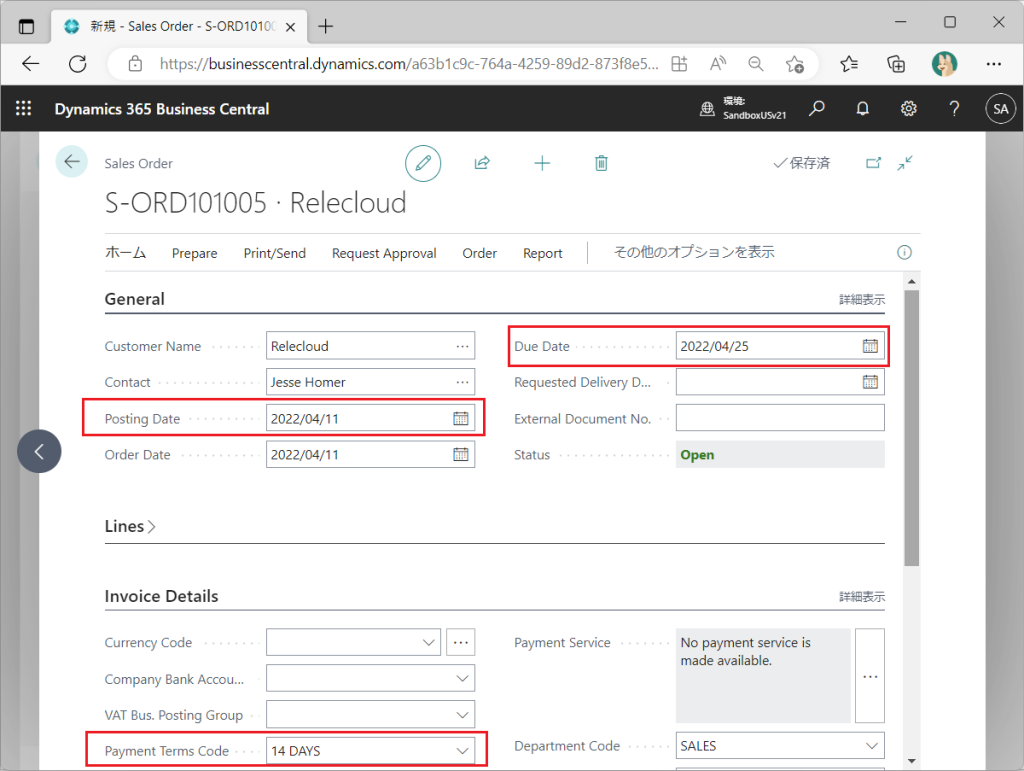Go back using the Sales Order back arrow

[x=72, y=161]
